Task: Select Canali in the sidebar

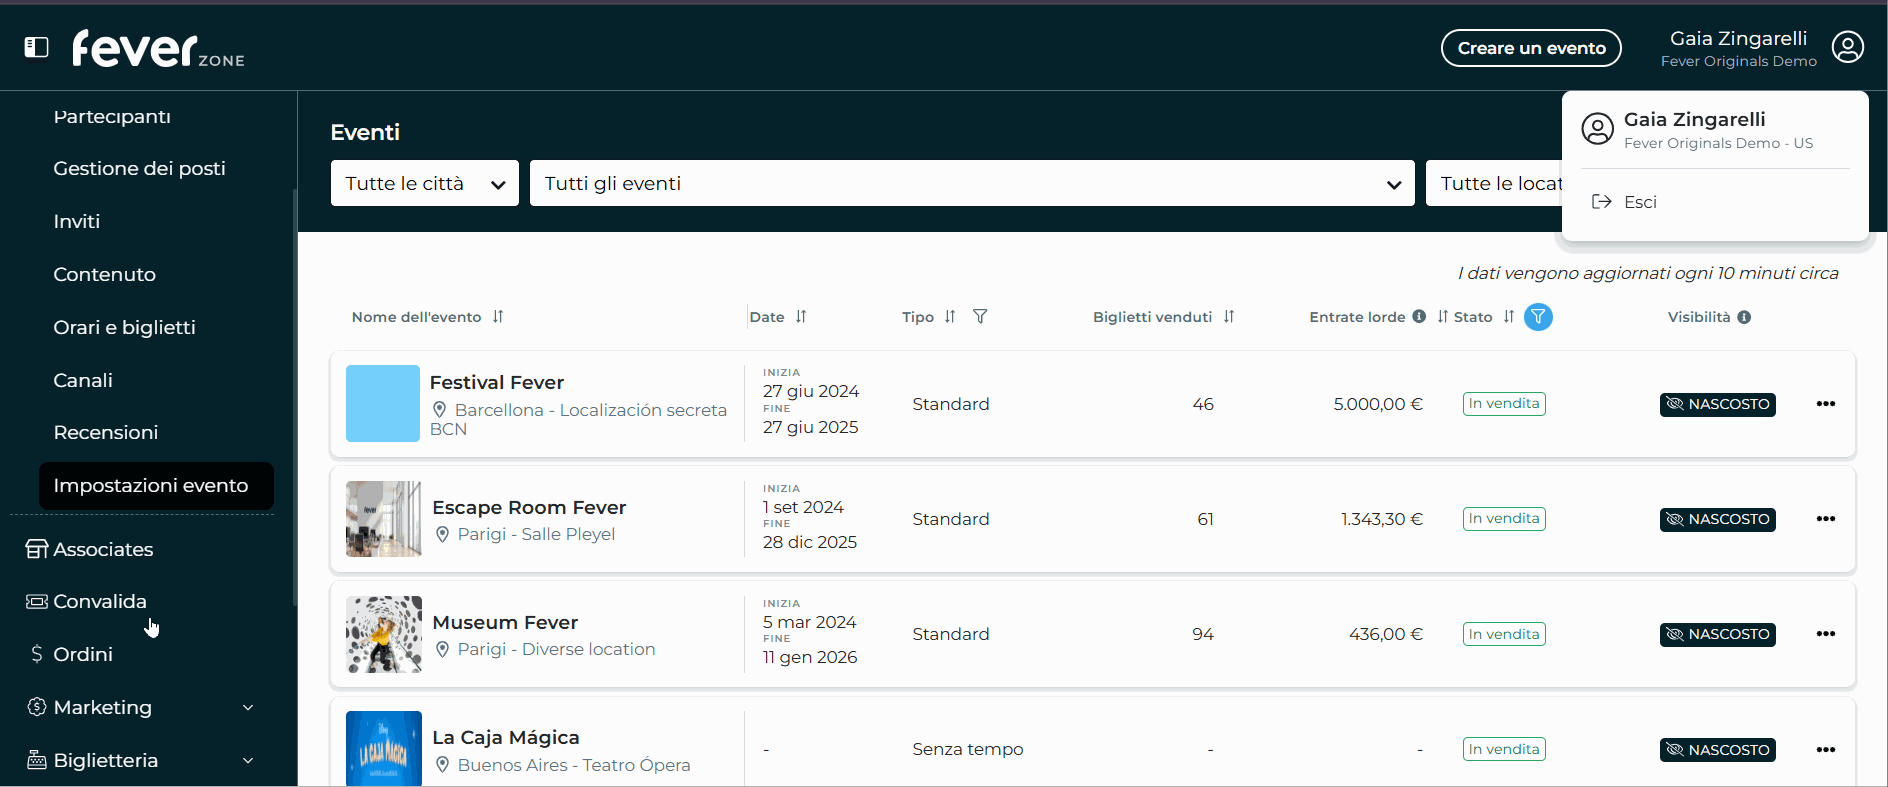Action: [x=83, y=380]
